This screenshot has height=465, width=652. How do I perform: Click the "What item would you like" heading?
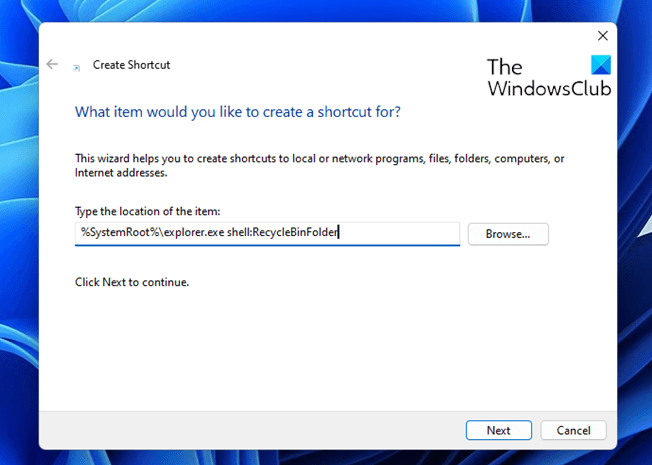pyautogui.click(x=238, y=111)
